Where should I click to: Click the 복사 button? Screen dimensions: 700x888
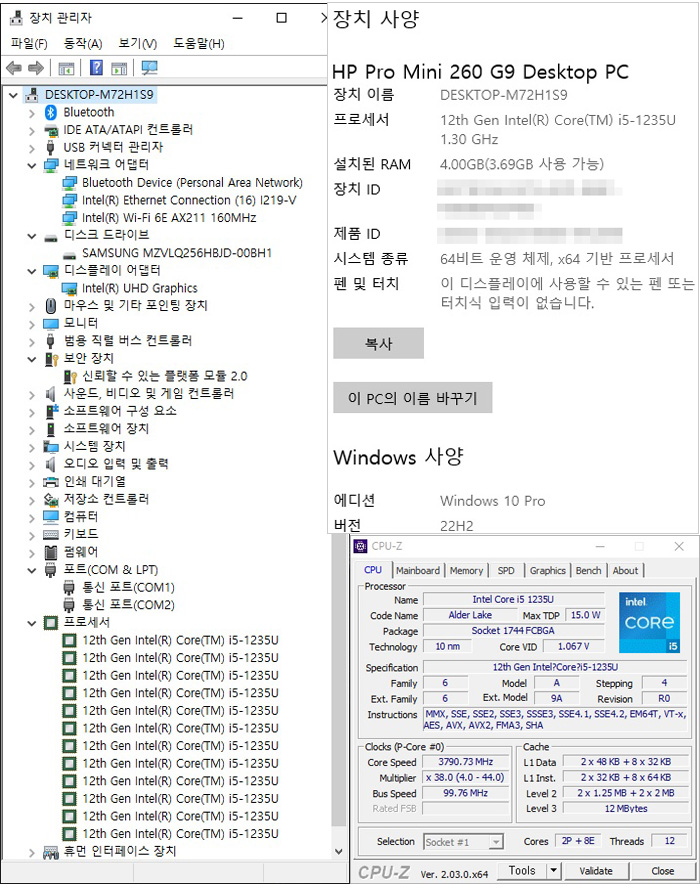tap(378, 343)
